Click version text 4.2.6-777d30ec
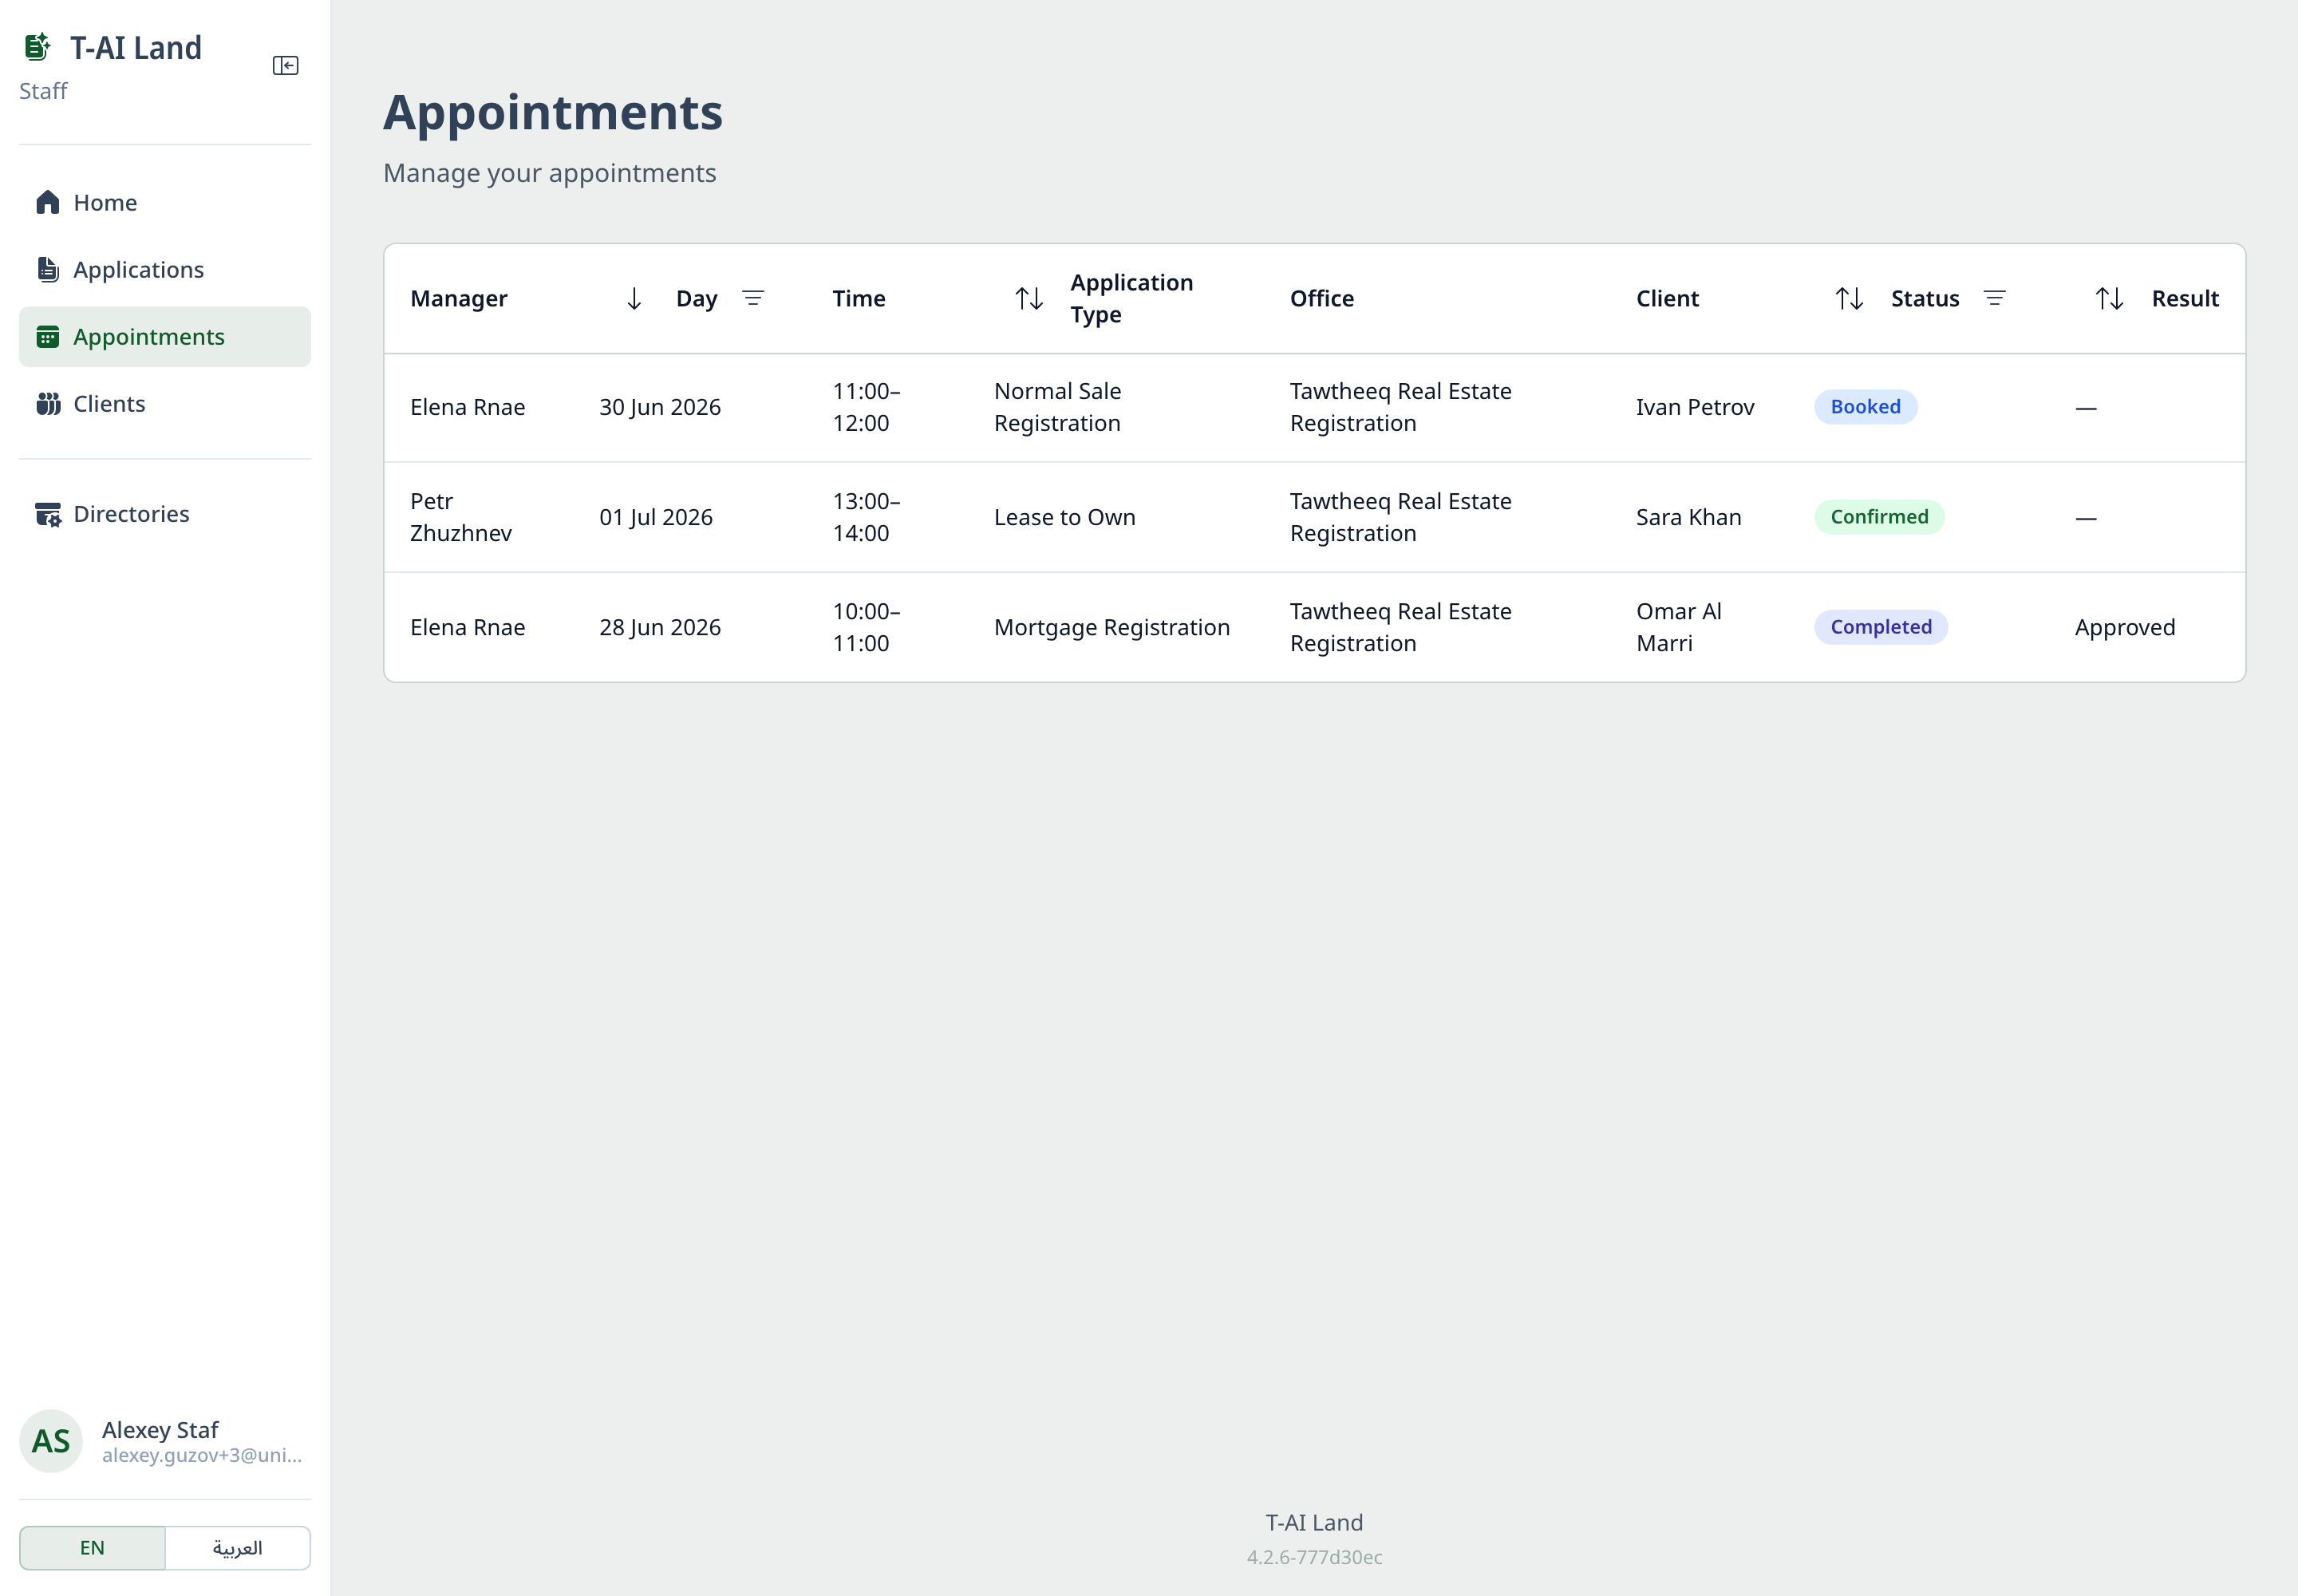 click(1315, 1557)
